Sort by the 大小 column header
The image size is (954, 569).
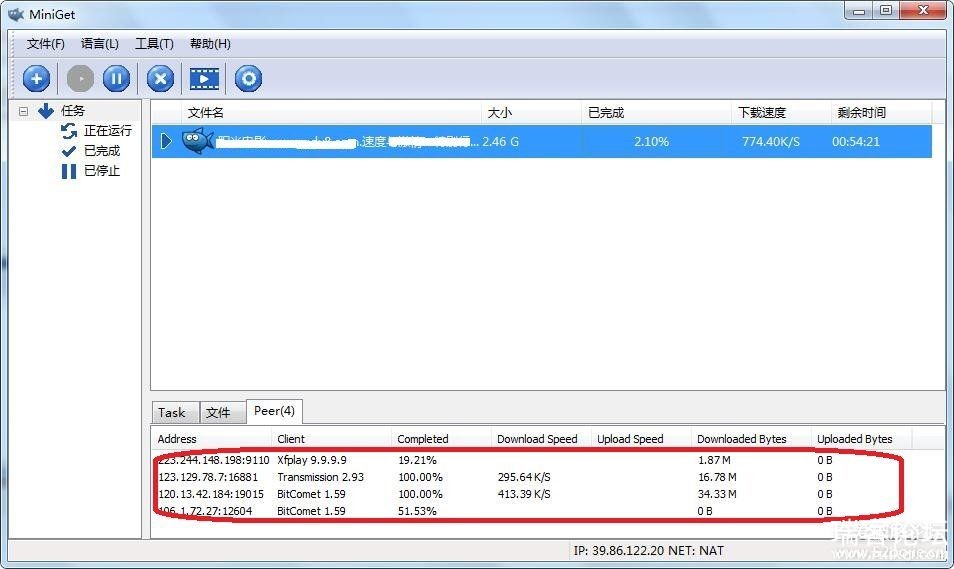532,113
